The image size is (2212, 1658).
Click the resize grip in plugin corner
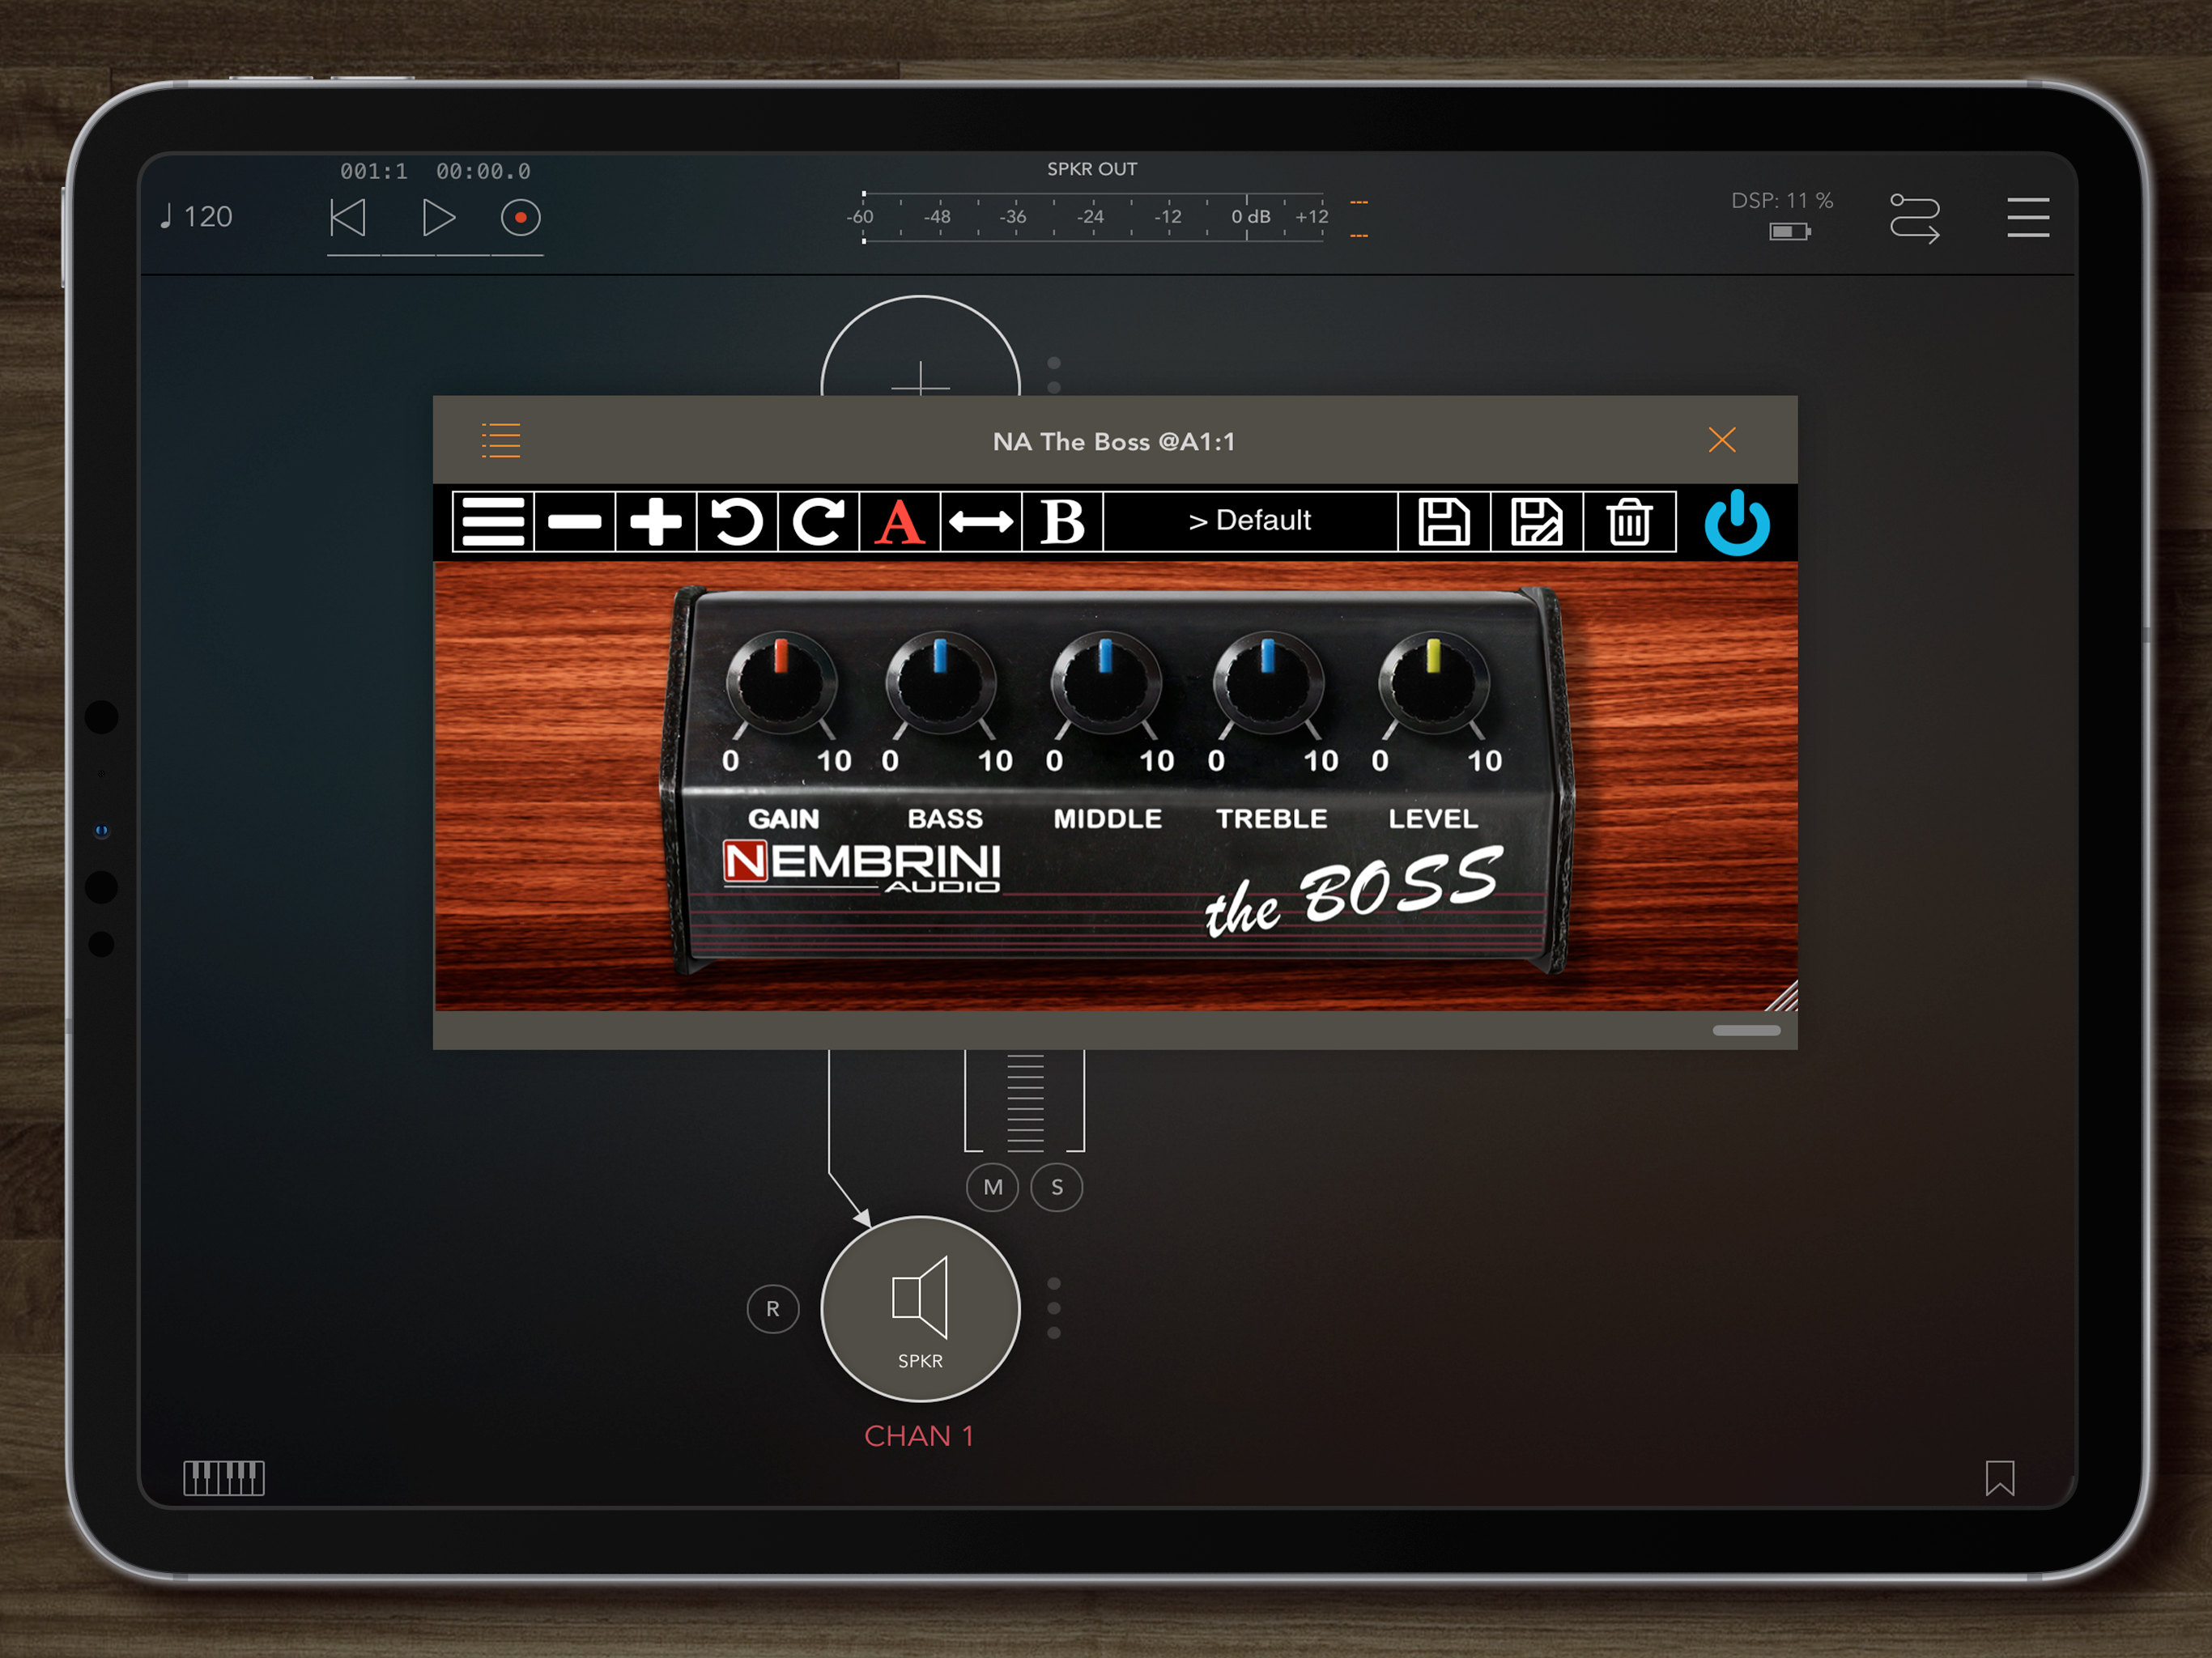coord(1782,996)
